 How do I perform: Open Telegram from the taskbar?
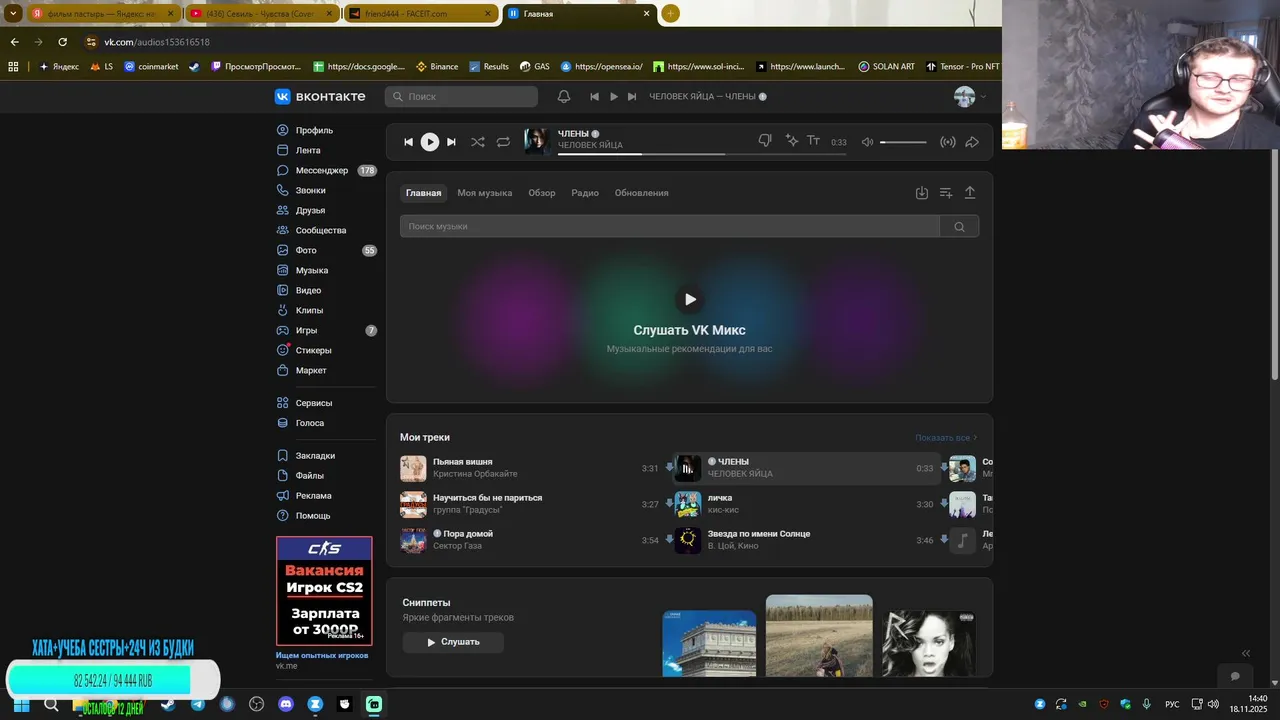point(198,704)
